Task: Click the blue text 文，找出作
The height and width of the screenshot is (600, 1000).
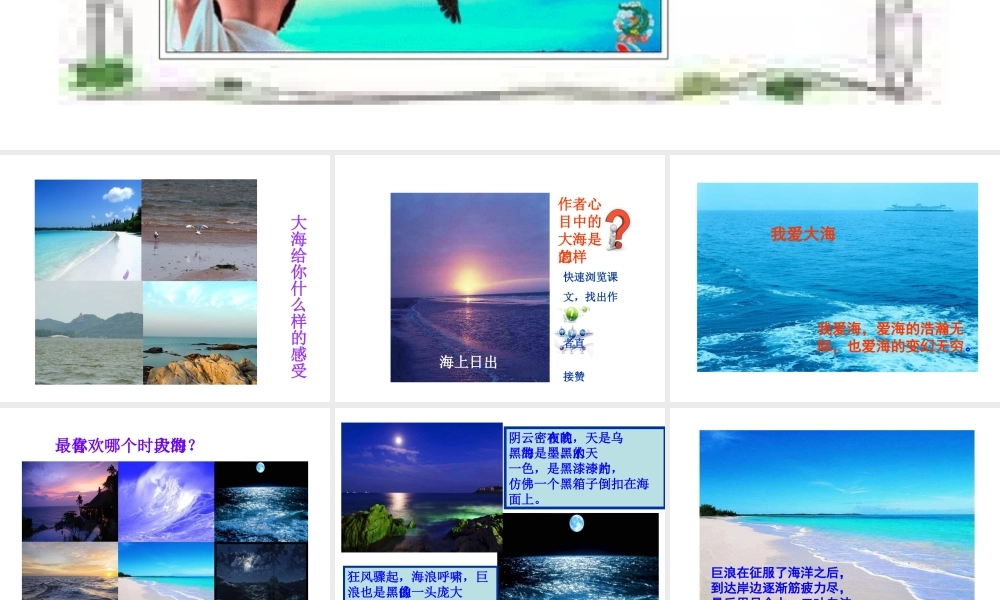Action: click(591, 296)
